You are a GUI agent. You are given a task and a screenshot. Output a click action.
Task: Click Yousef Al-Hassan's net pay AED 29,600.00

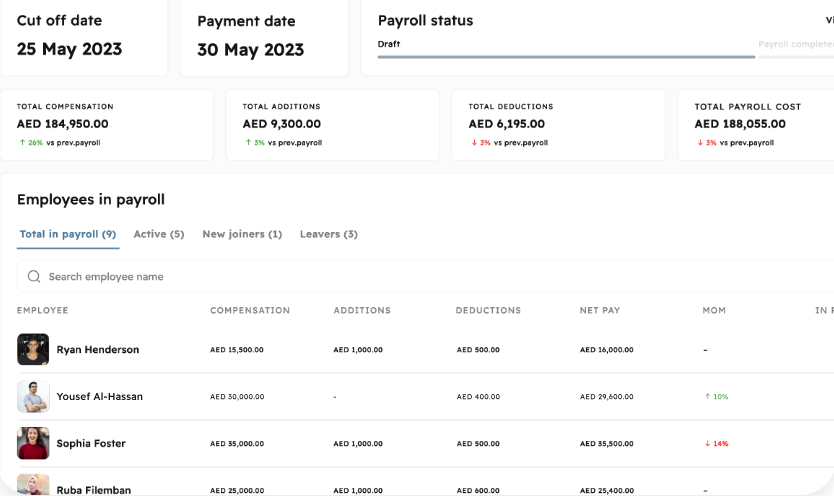click(x=607, y=397)
